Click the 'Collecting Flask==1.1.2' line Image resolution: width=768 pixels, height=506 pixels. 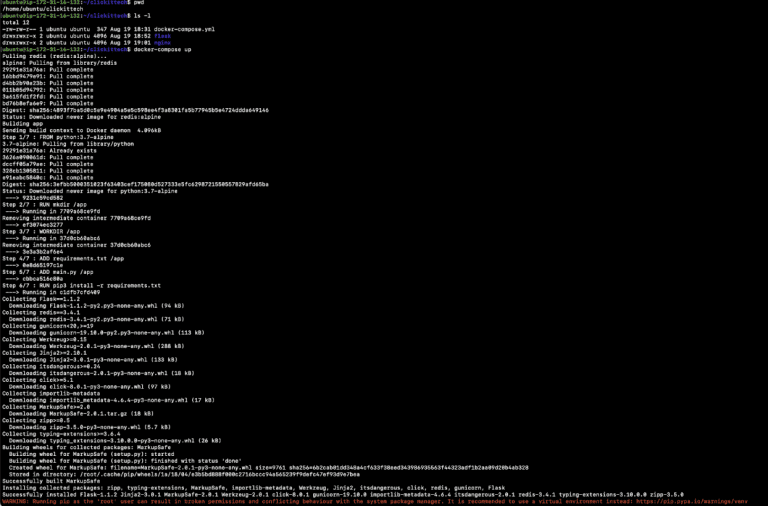[41, 298]
